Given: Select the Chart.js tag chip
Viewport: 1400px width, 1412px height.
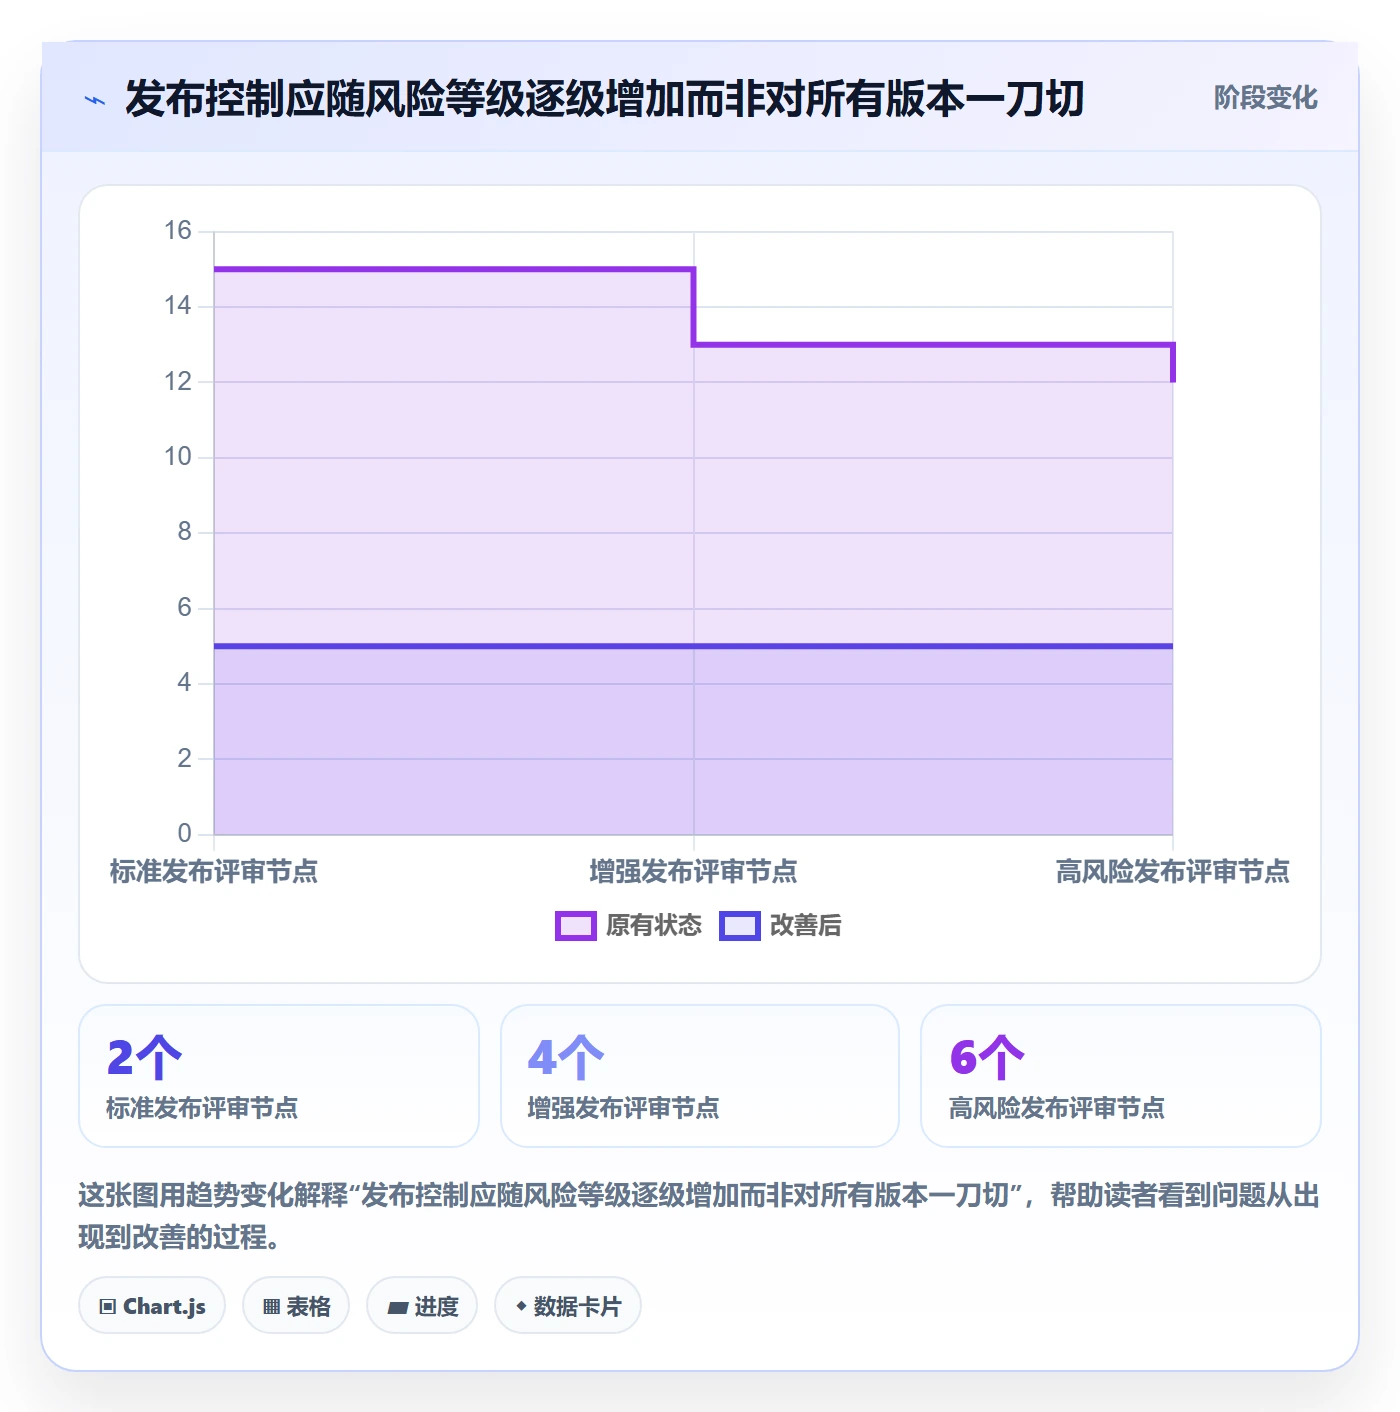Looking at the screenshot, I should click(x=152, y=1306).
